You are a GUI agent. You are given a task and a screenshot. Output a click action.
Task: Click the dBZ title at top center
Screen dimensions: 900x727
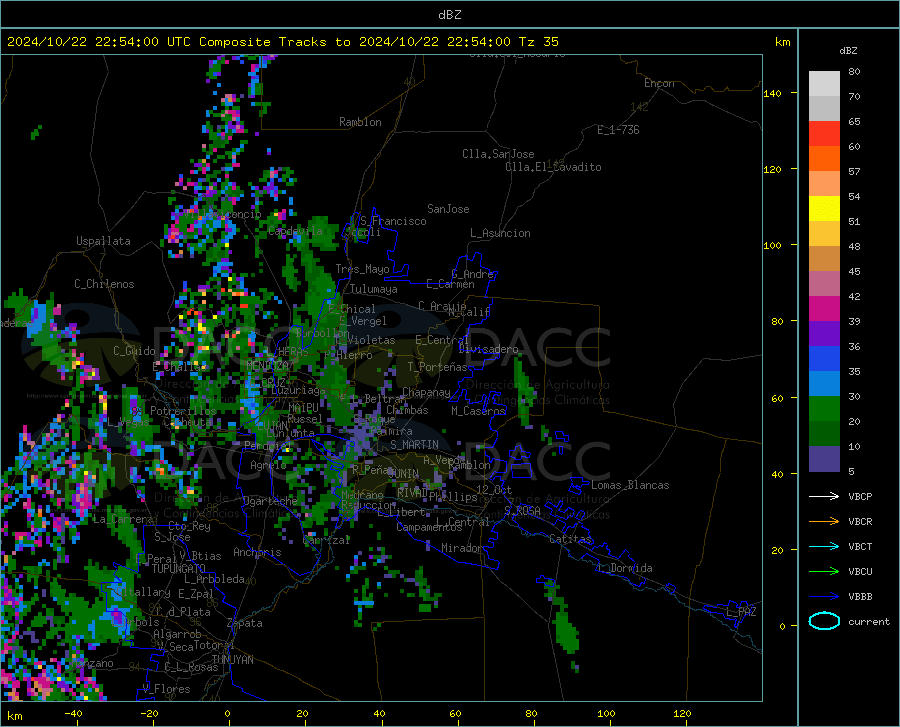pyautogui.click(x=449, y=15)
